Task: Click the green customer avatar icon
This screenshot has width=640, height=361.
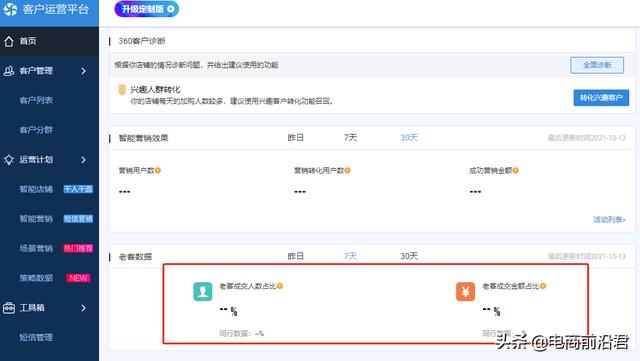Action: pyautogui.click(x=202, y=292)
